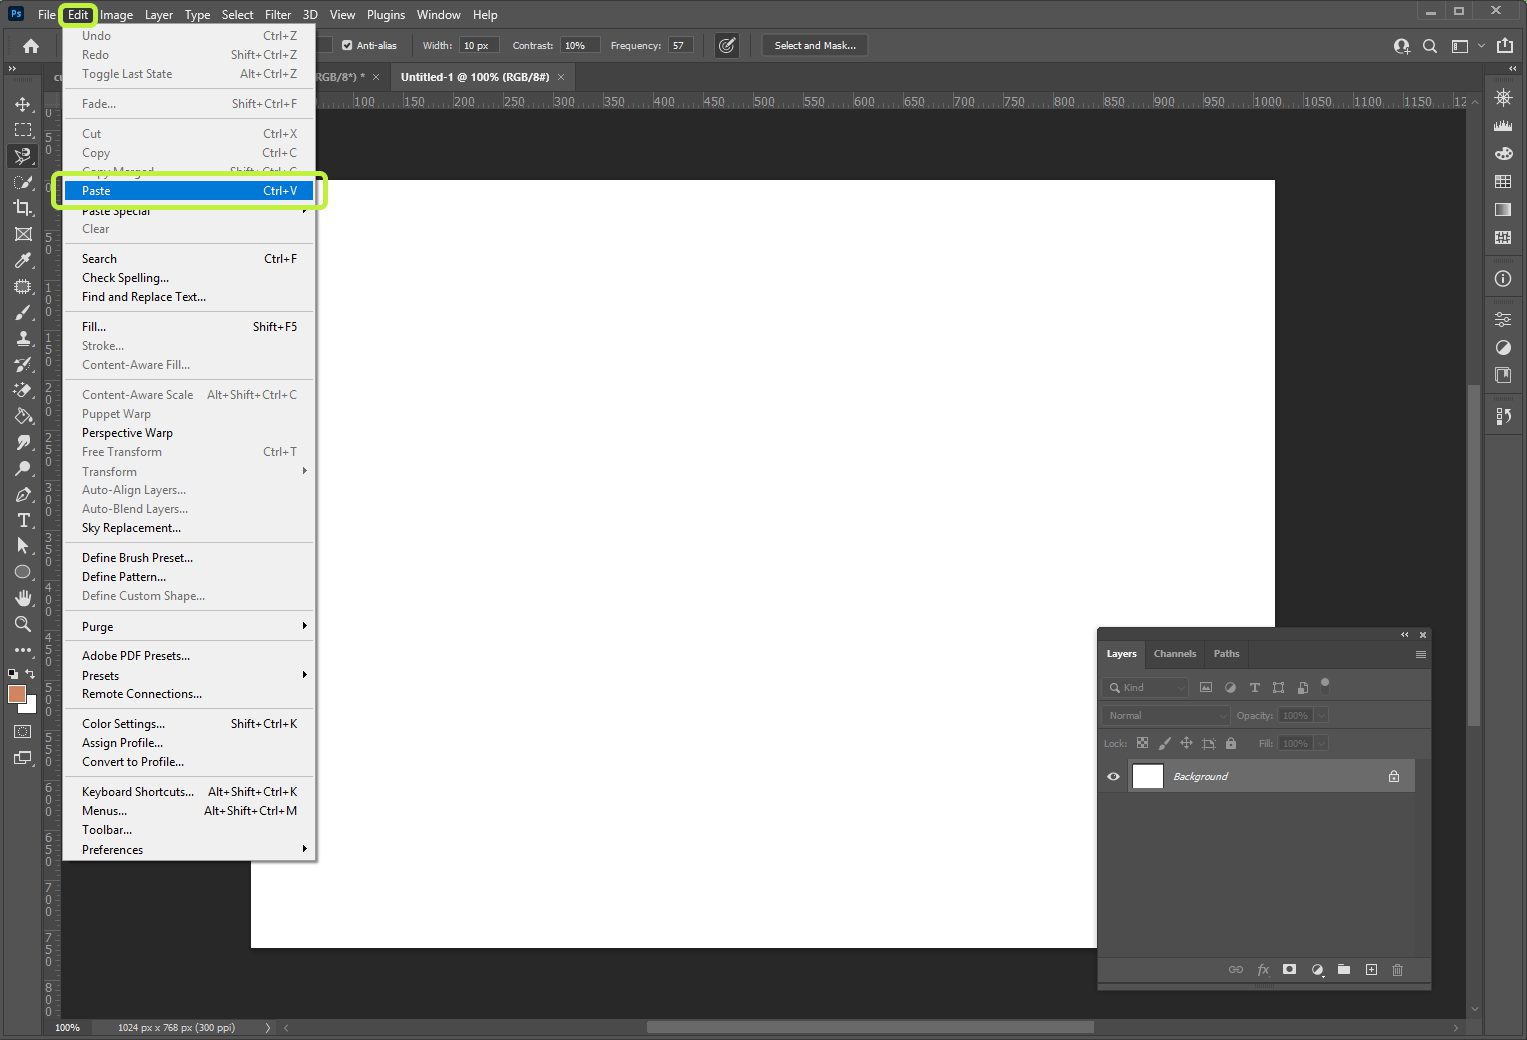Select the Path Selection tool

[23, 546]
